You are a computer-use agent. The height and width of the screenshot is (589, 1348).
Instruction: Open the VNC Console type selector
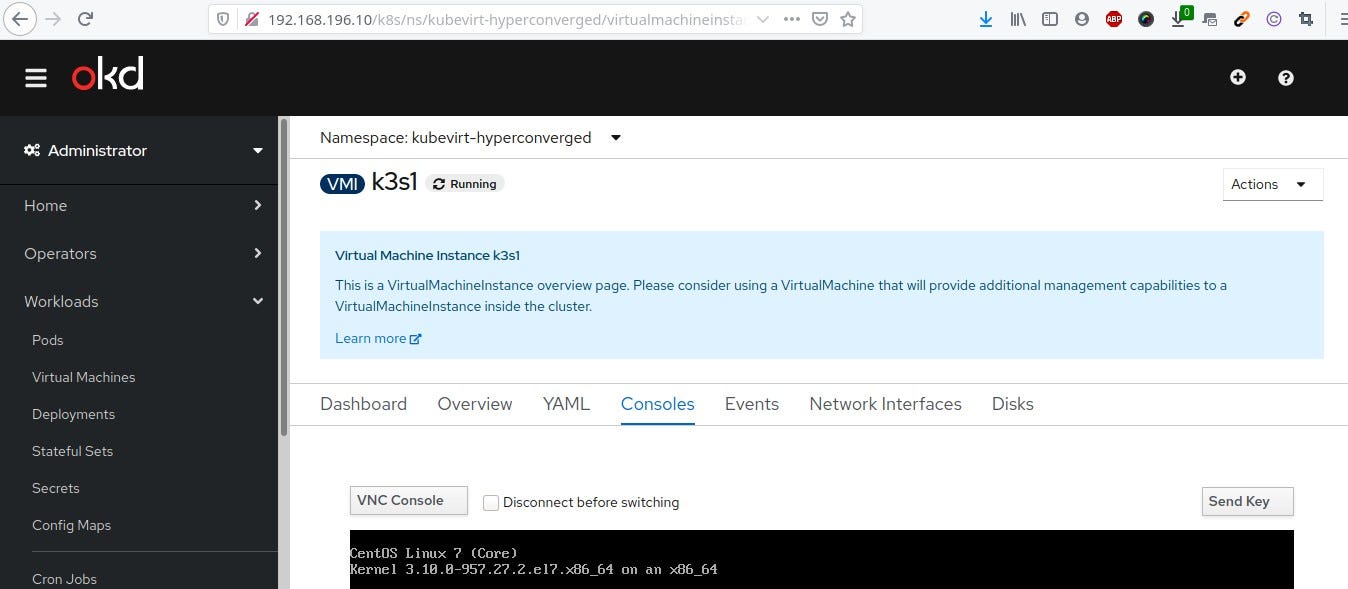coord(409,500)
